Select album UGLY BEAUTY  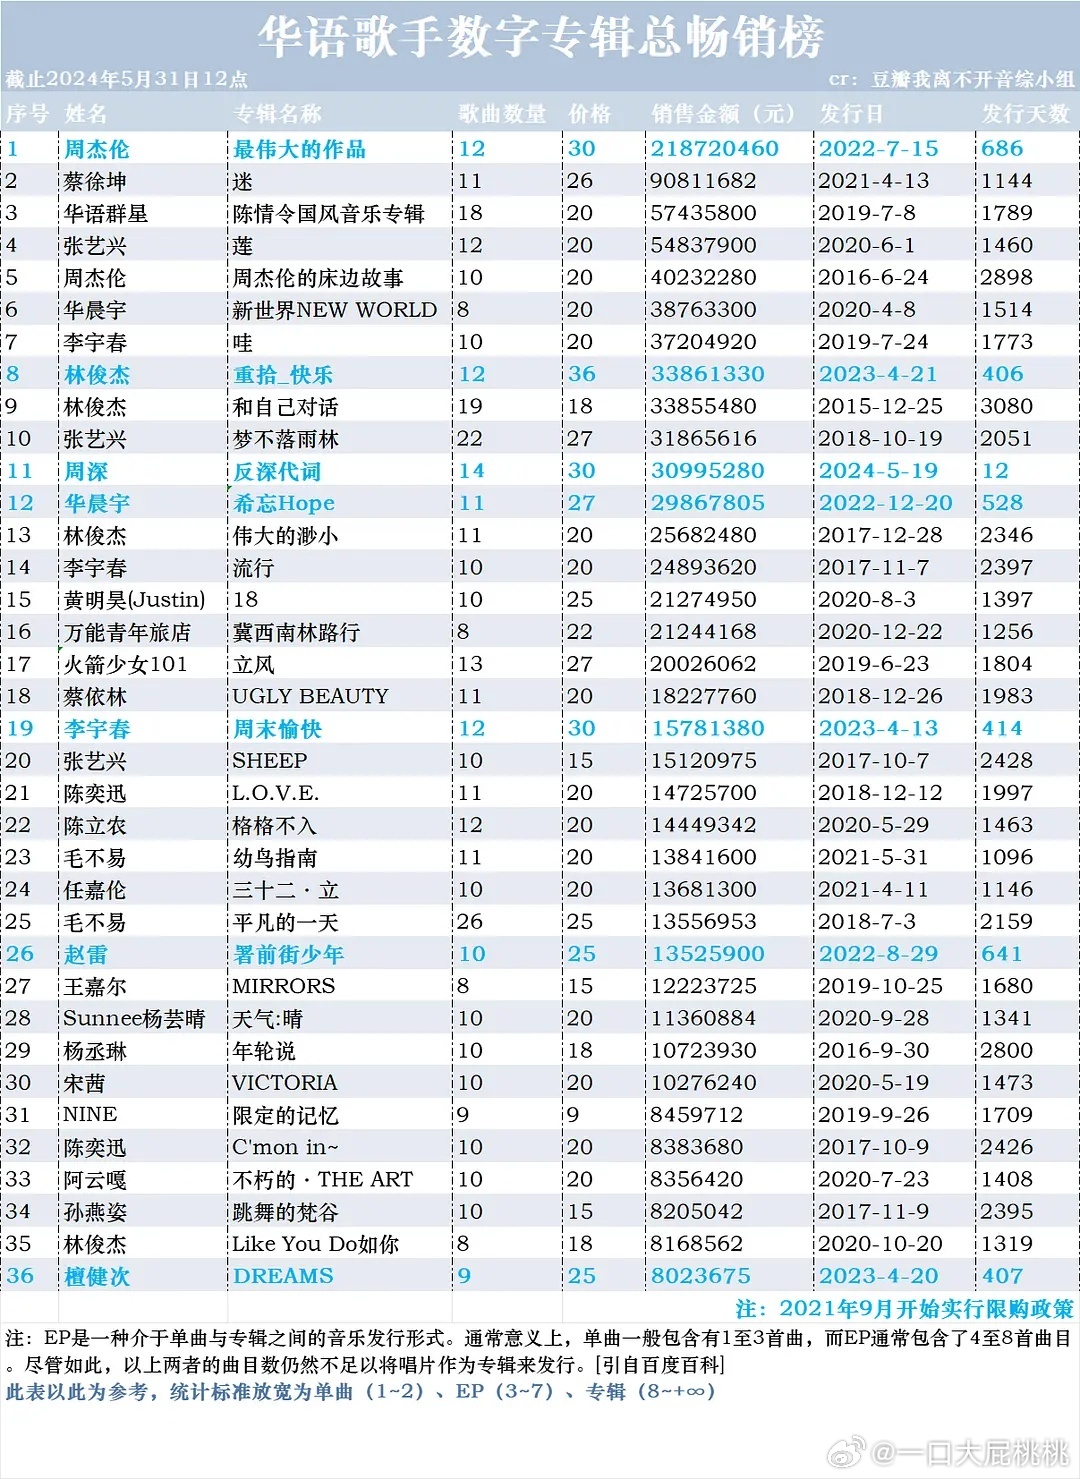coord(310,696)
